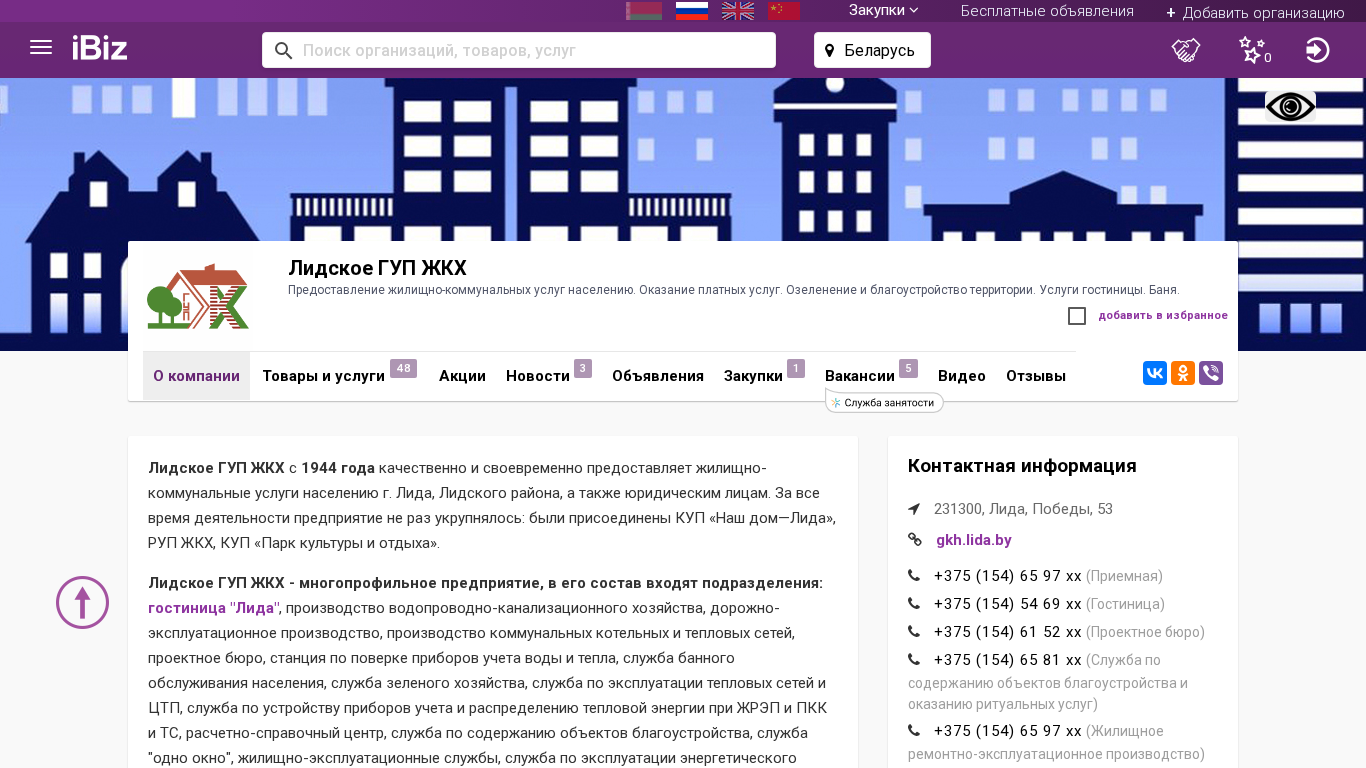The width and height of the screenshot is (1366, 768).
Task: Open the Акции tab
Action: pos(462,376)
